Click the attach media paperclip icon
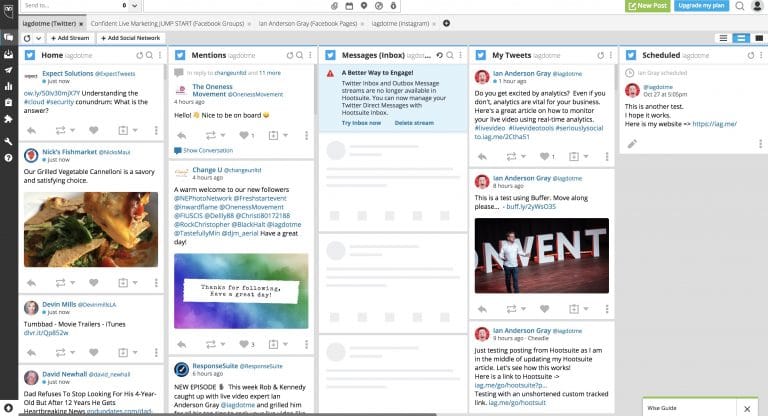768x416 pixels. click(335, 6)
